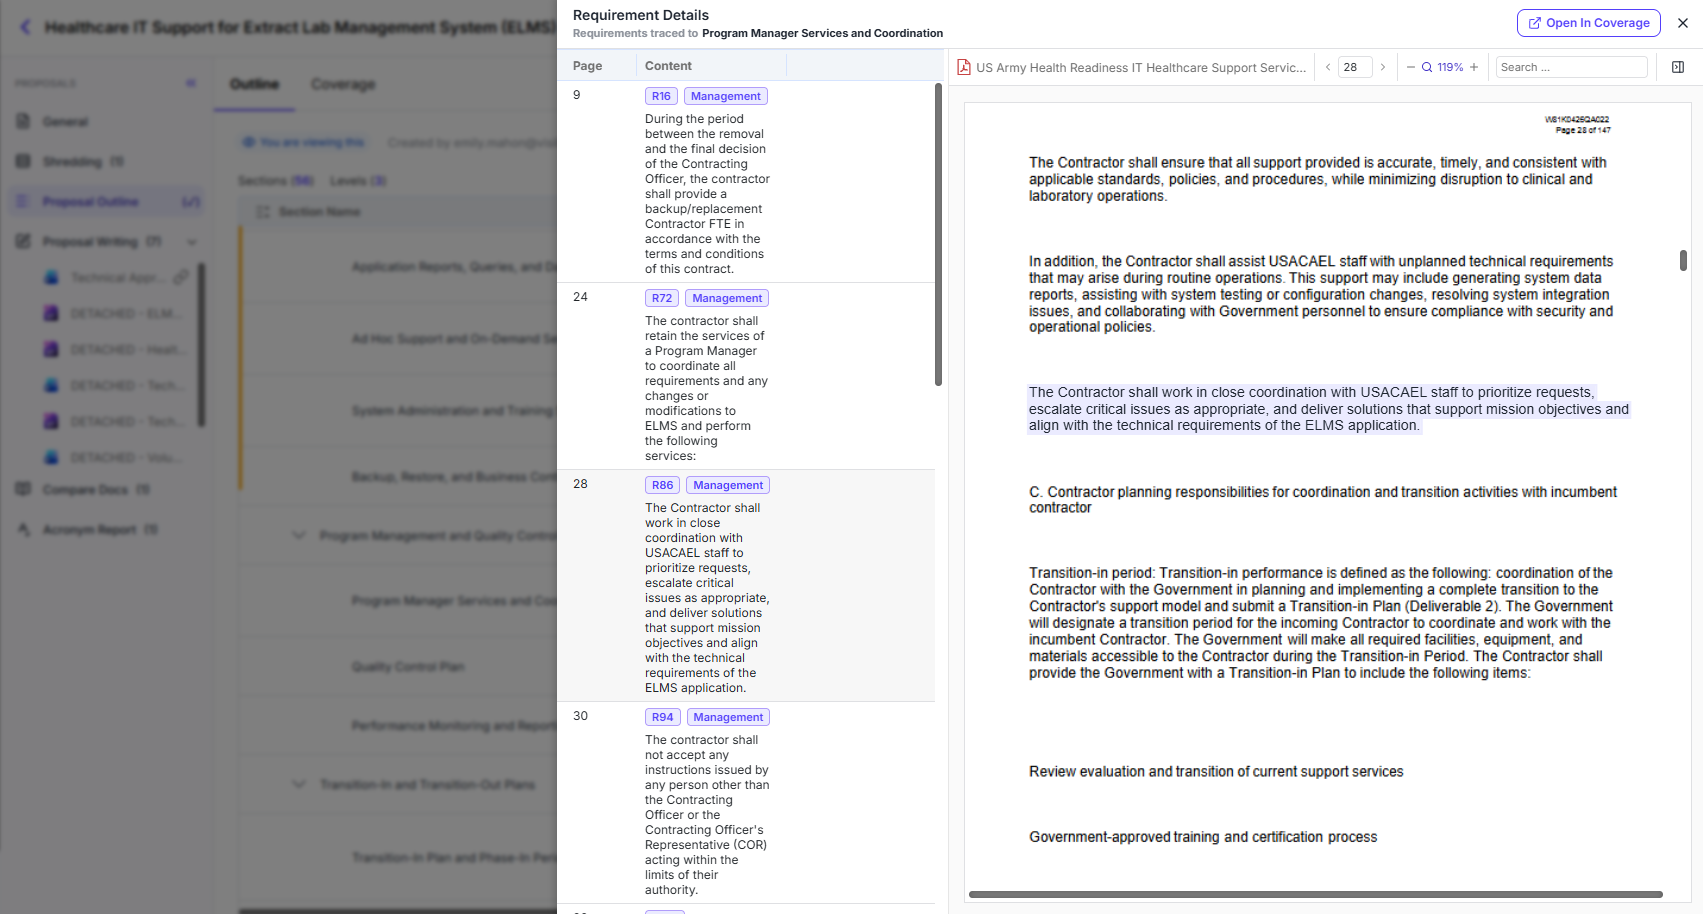Close the Requirement Details panel
The width and height of the screenshot is (1703, 914).
click(1683, 23)
